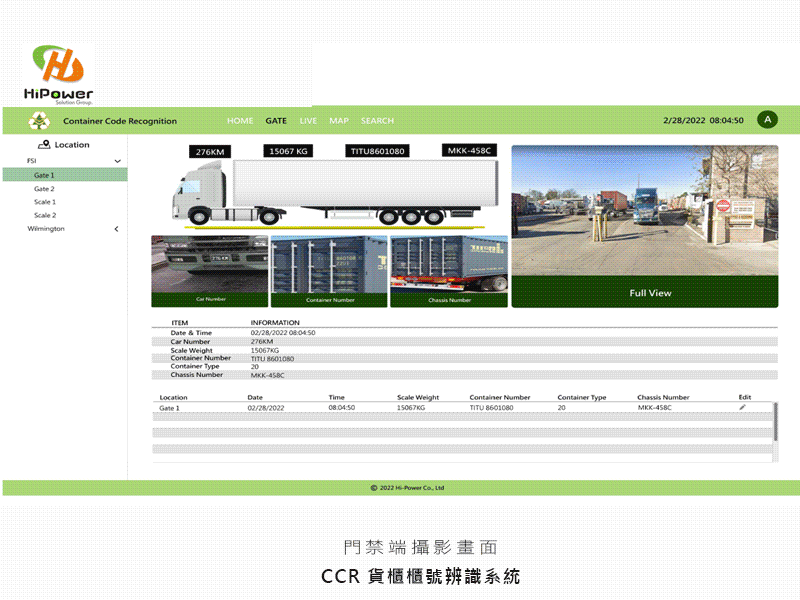Screen dimensions: 800x600
Task: Select Gate 2 in the sidebar
Action: click(44, 189)
